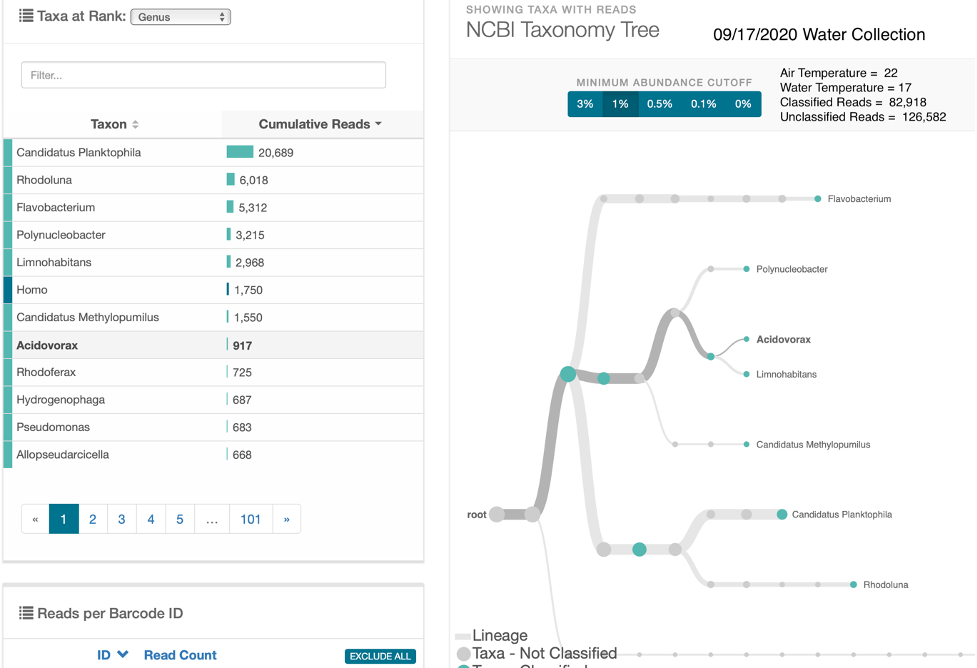977x668 pixels.
Task: Select the 0.5% abundance cutoff option
Action: [x=659, y=104]
